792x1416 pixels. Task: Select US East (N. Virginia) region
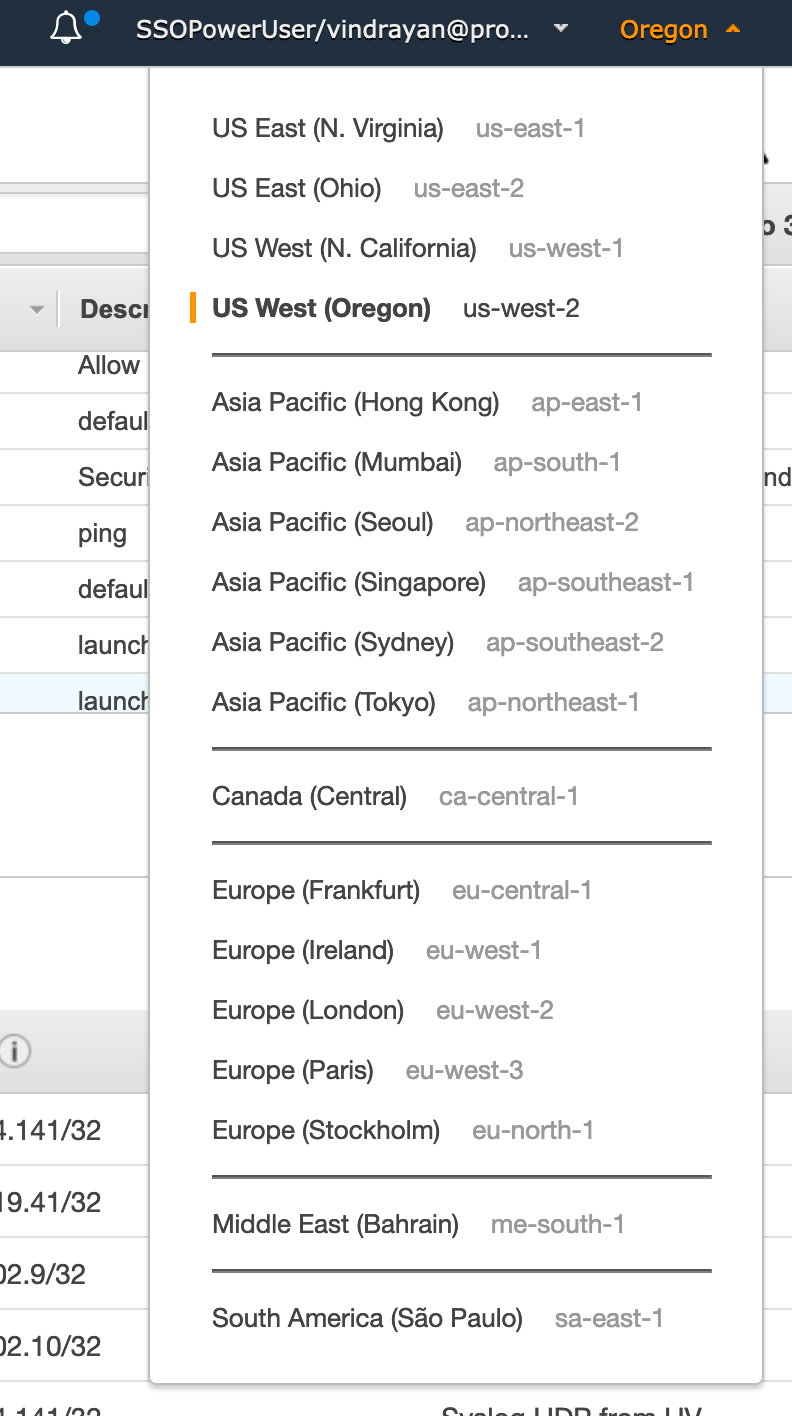[327, 129]
